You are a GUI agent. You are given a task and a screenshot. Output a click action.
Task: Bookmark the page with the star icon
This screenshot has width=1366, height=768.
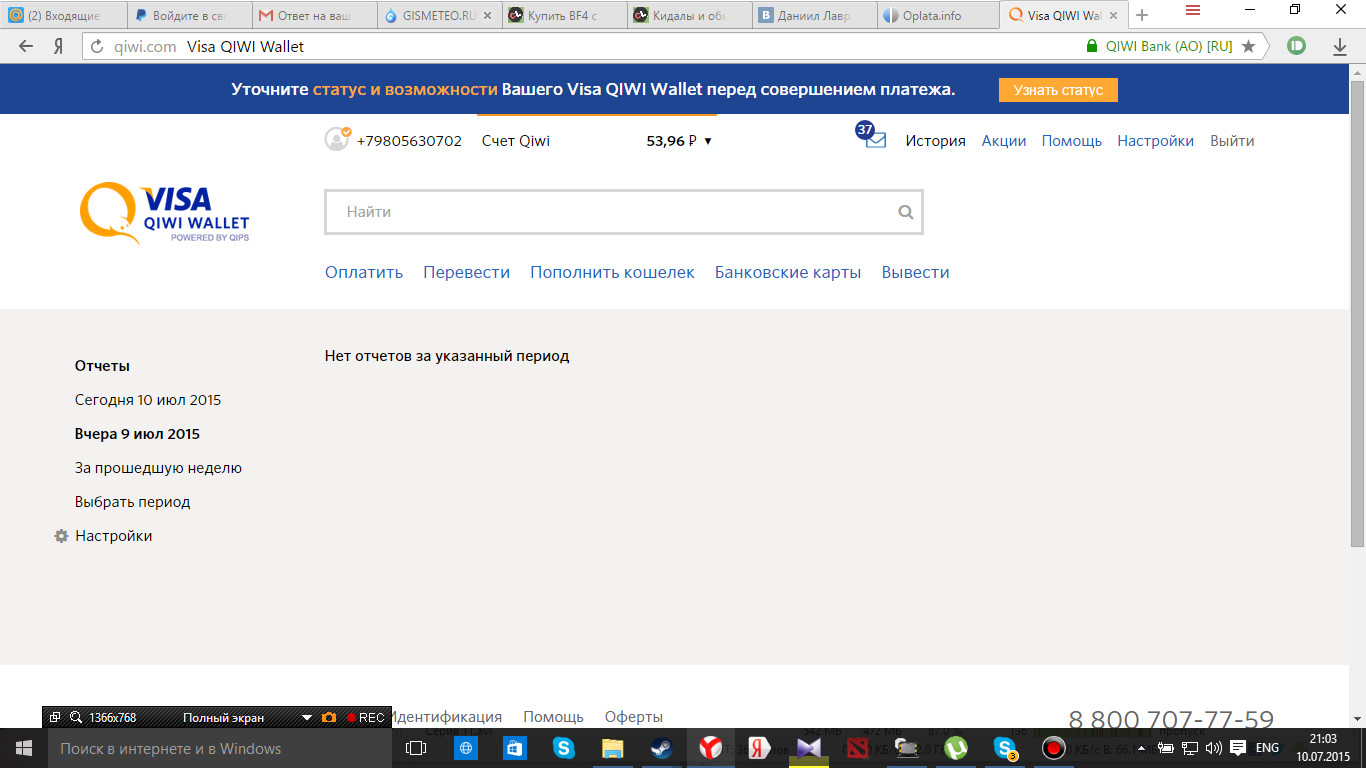(x=1248, y=46)
